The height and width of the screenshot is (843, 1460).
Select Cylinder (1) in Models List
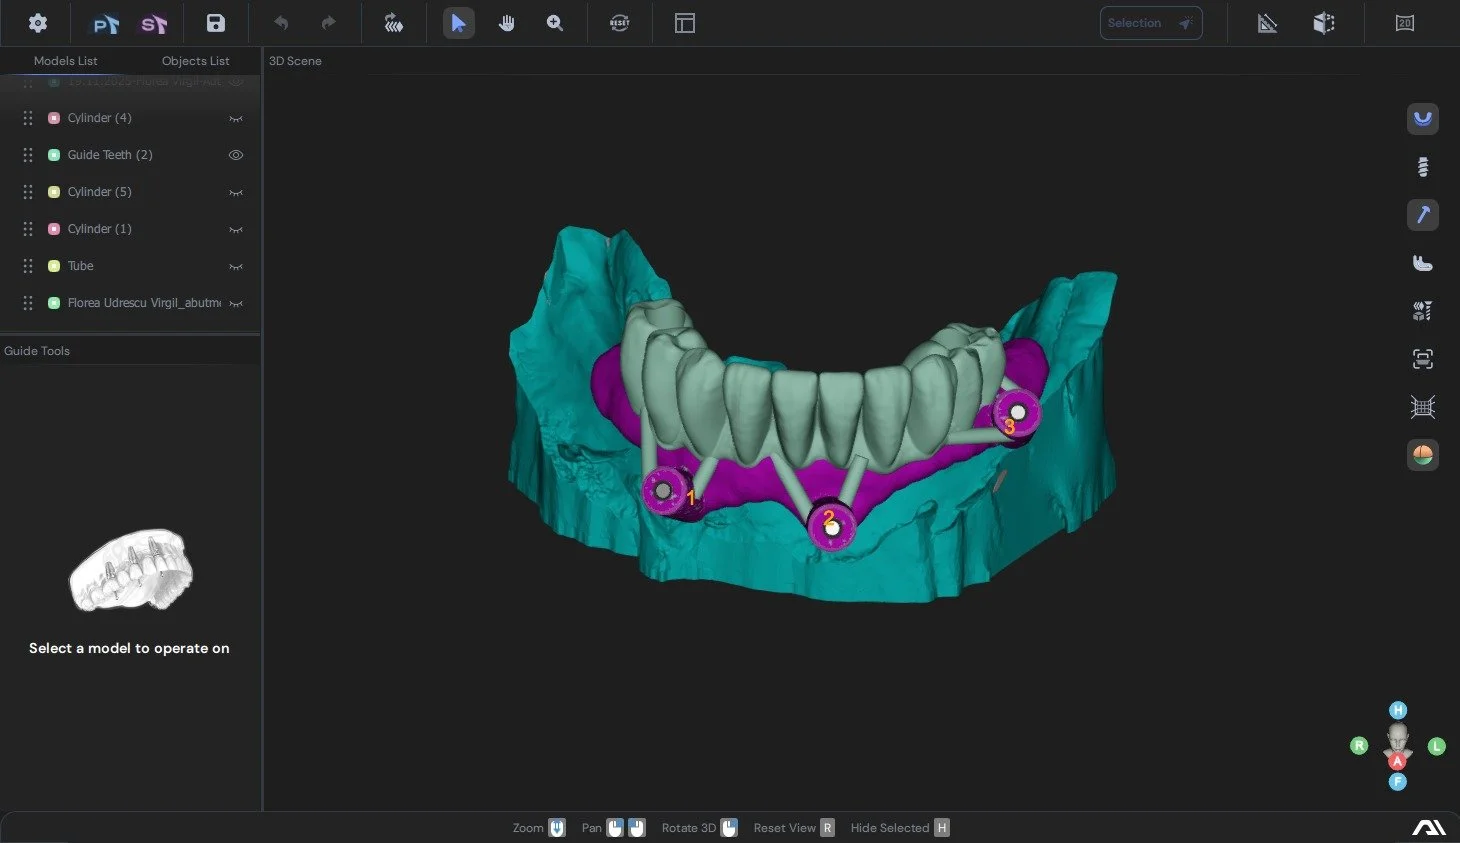click(99, 228)
